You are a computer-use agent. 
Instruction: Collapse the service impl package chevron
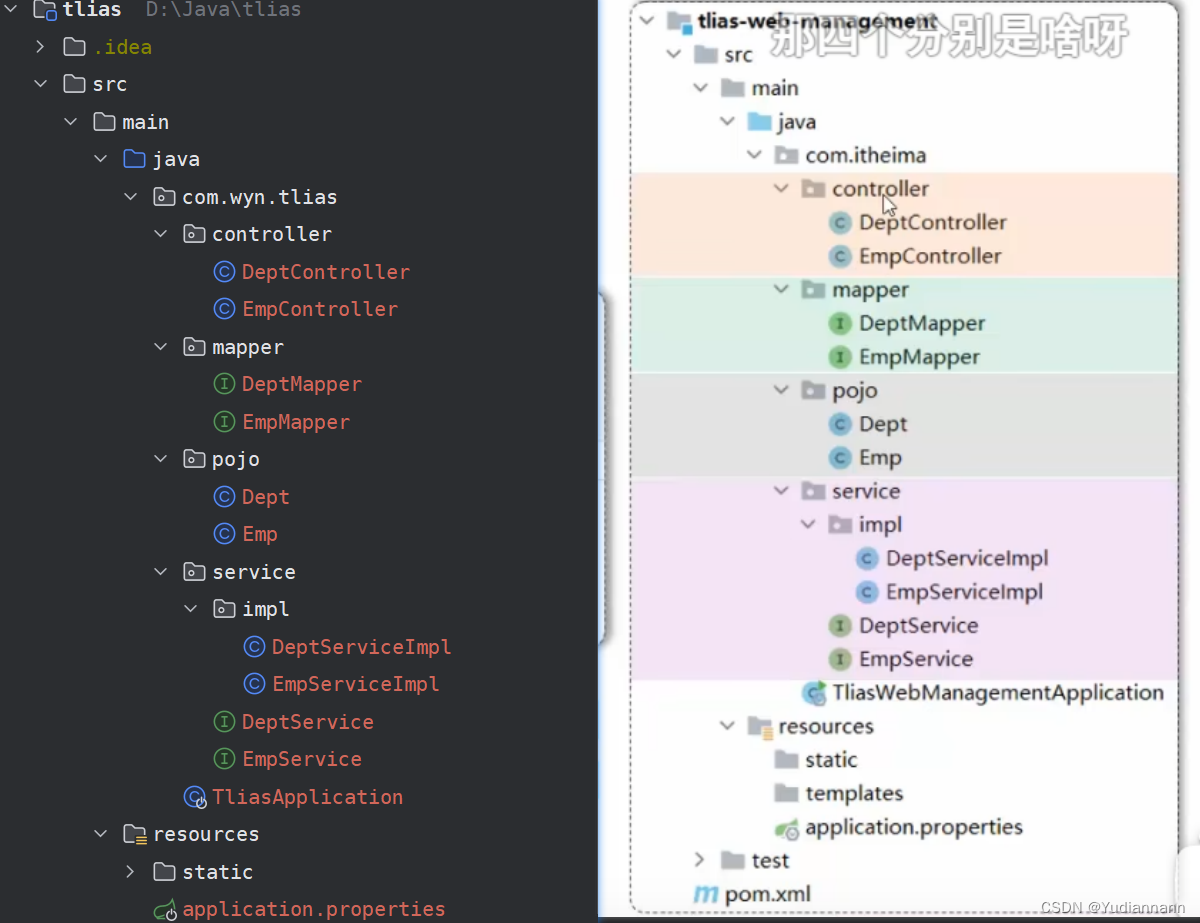pyautogui.click(x=190, y=608)
